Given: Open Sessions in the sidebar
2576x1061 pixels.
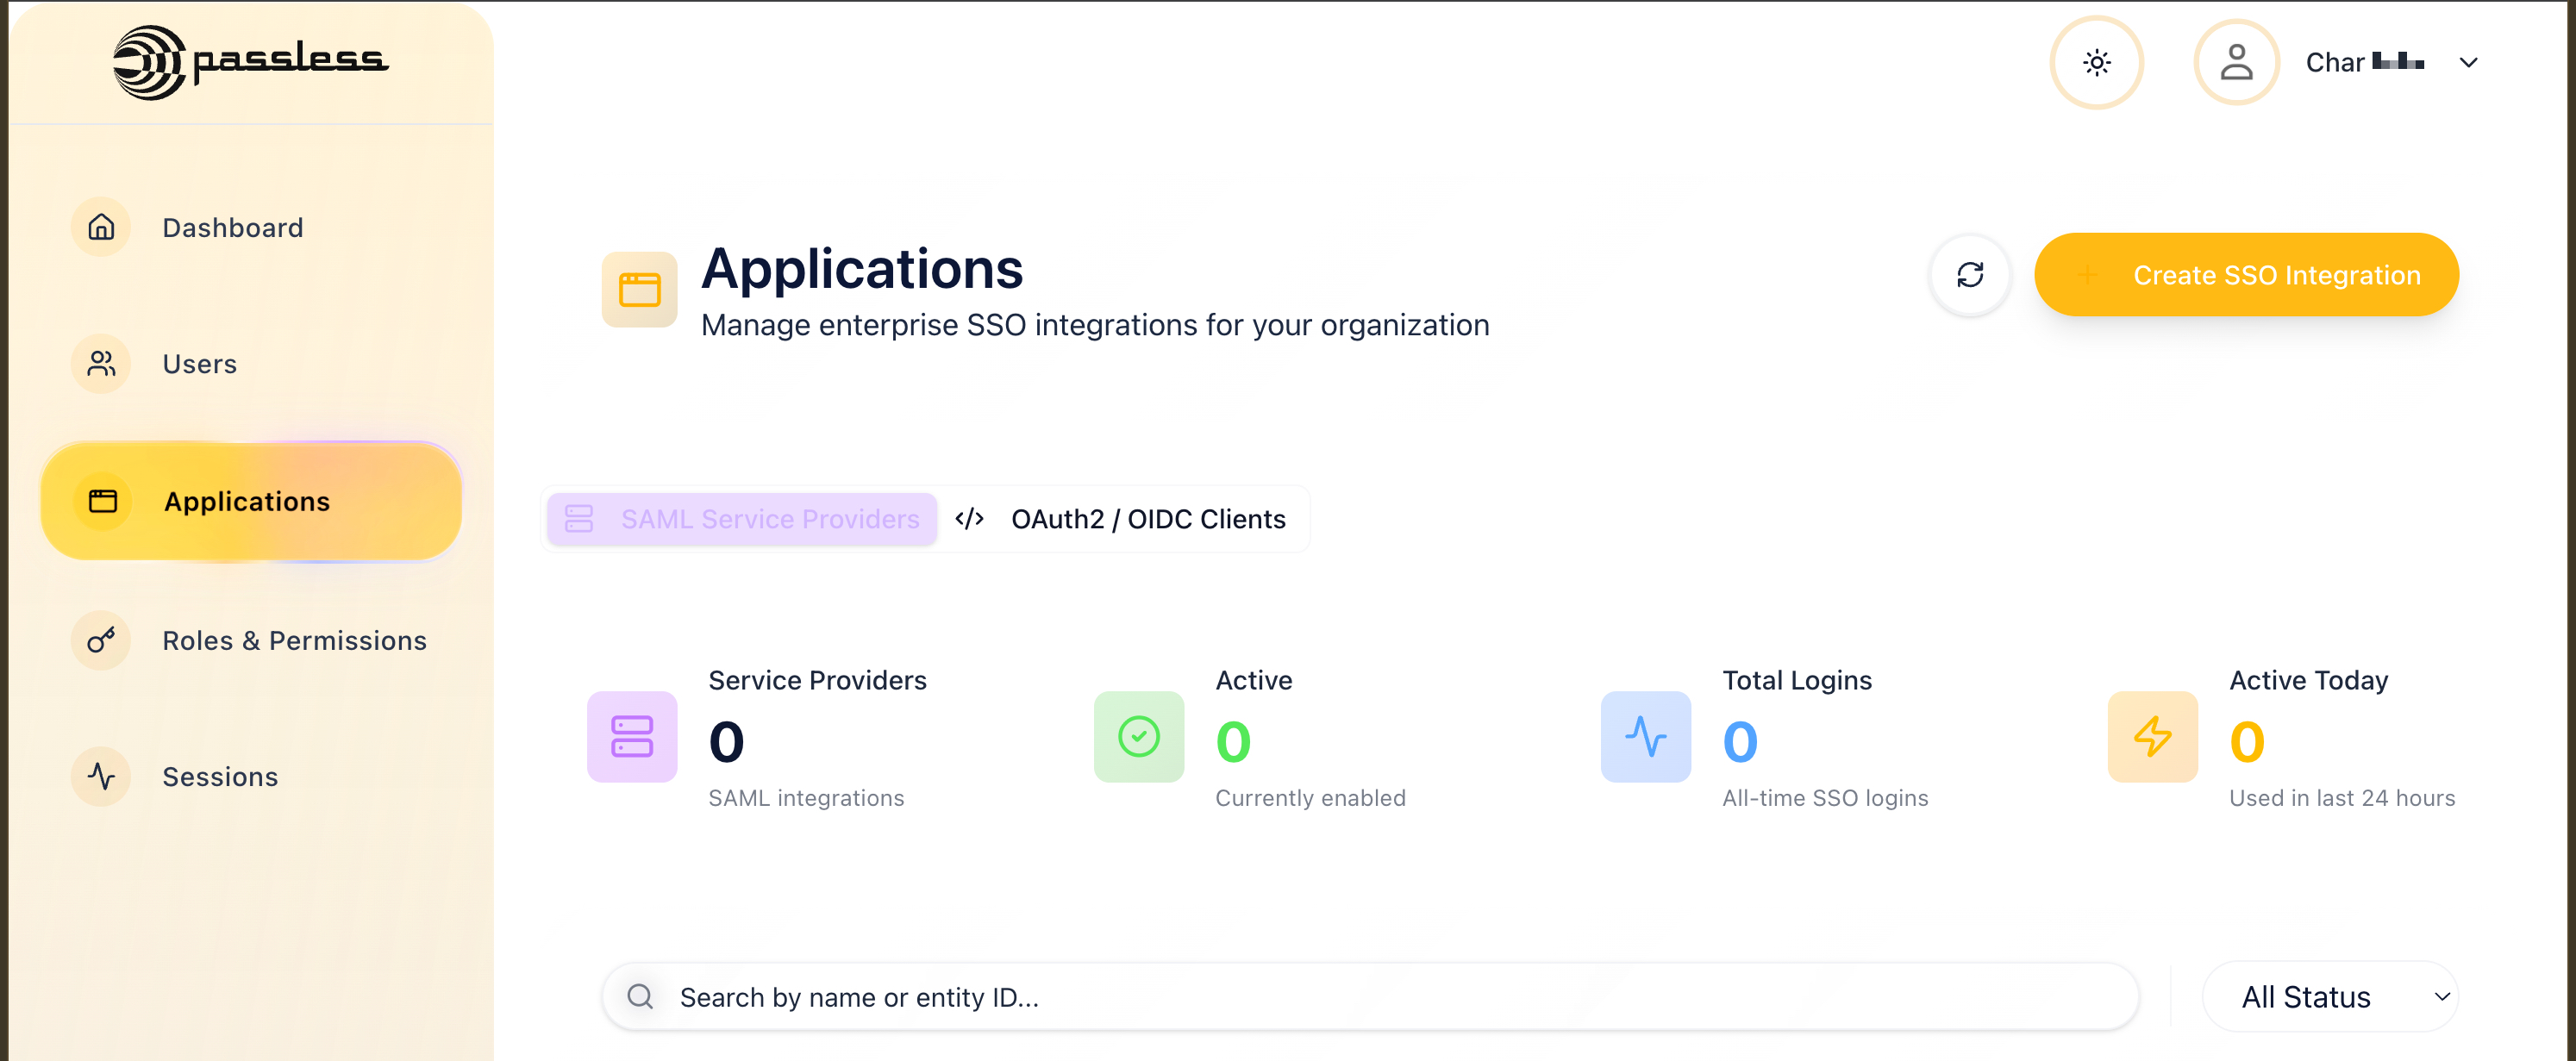Looking at the screenshot, I should click(250, 776).
